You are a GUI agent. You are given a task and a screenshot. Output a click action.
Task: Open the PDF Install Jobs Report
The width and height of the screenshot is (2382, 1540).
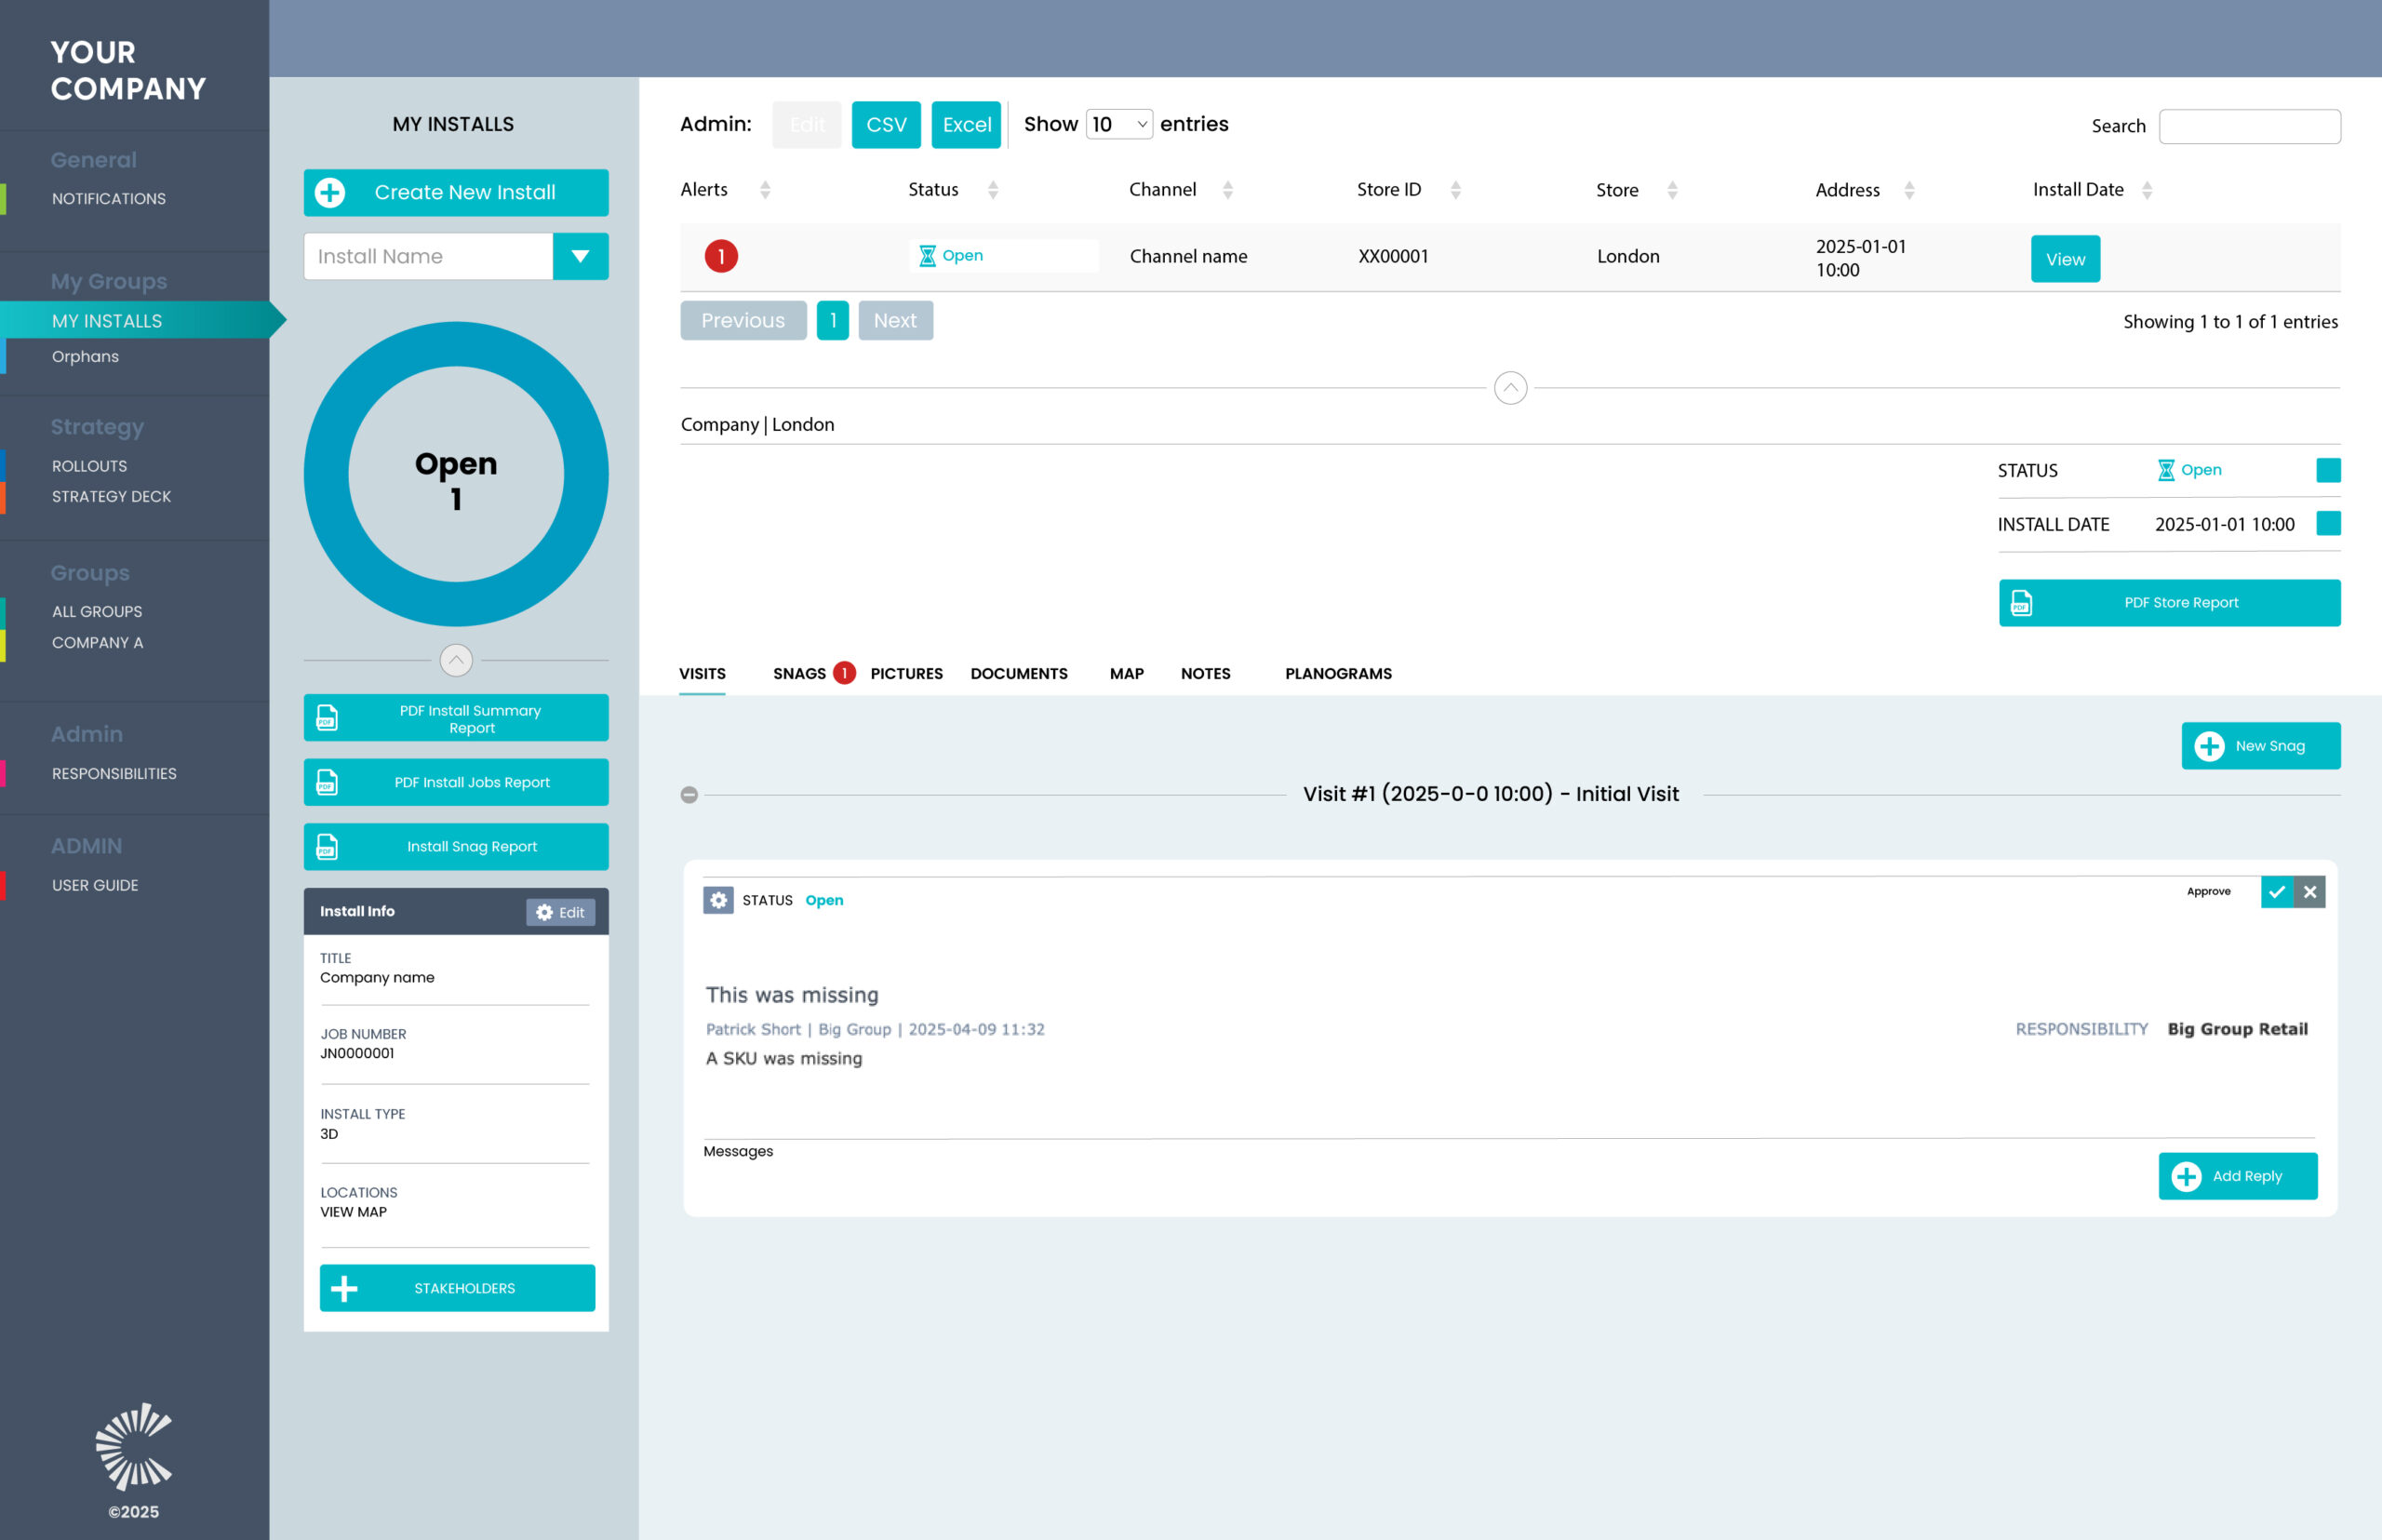pyautogui.click(x=456, y=782)
